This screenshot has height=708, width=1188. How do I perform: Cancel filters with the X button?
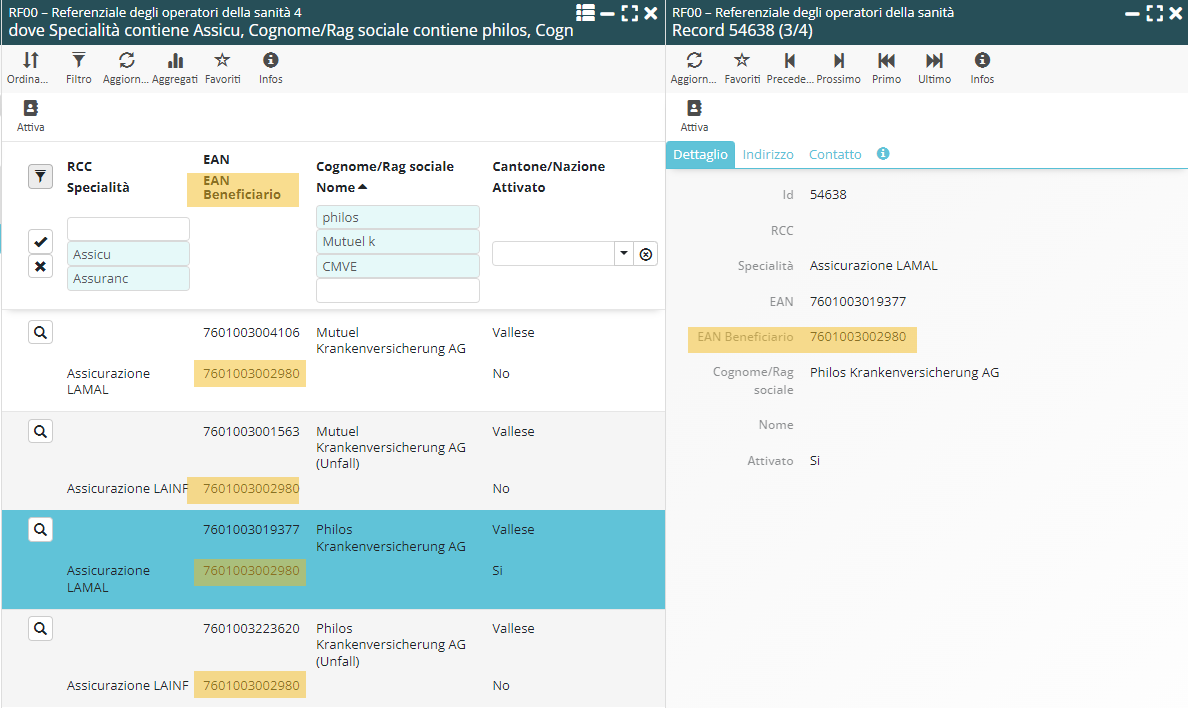click(x=40, y=267)
